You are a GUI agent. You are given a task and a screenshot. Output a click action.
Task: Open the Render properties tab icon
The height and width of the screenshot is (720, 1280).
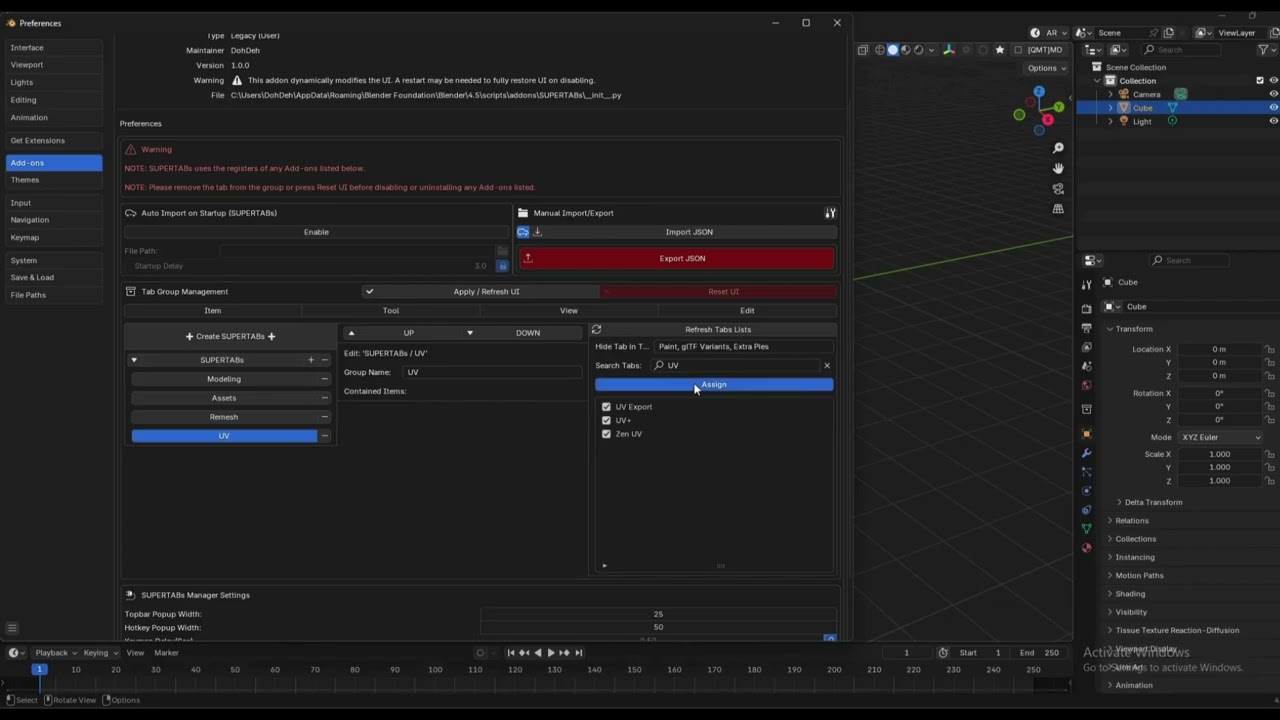(1087, 309)
